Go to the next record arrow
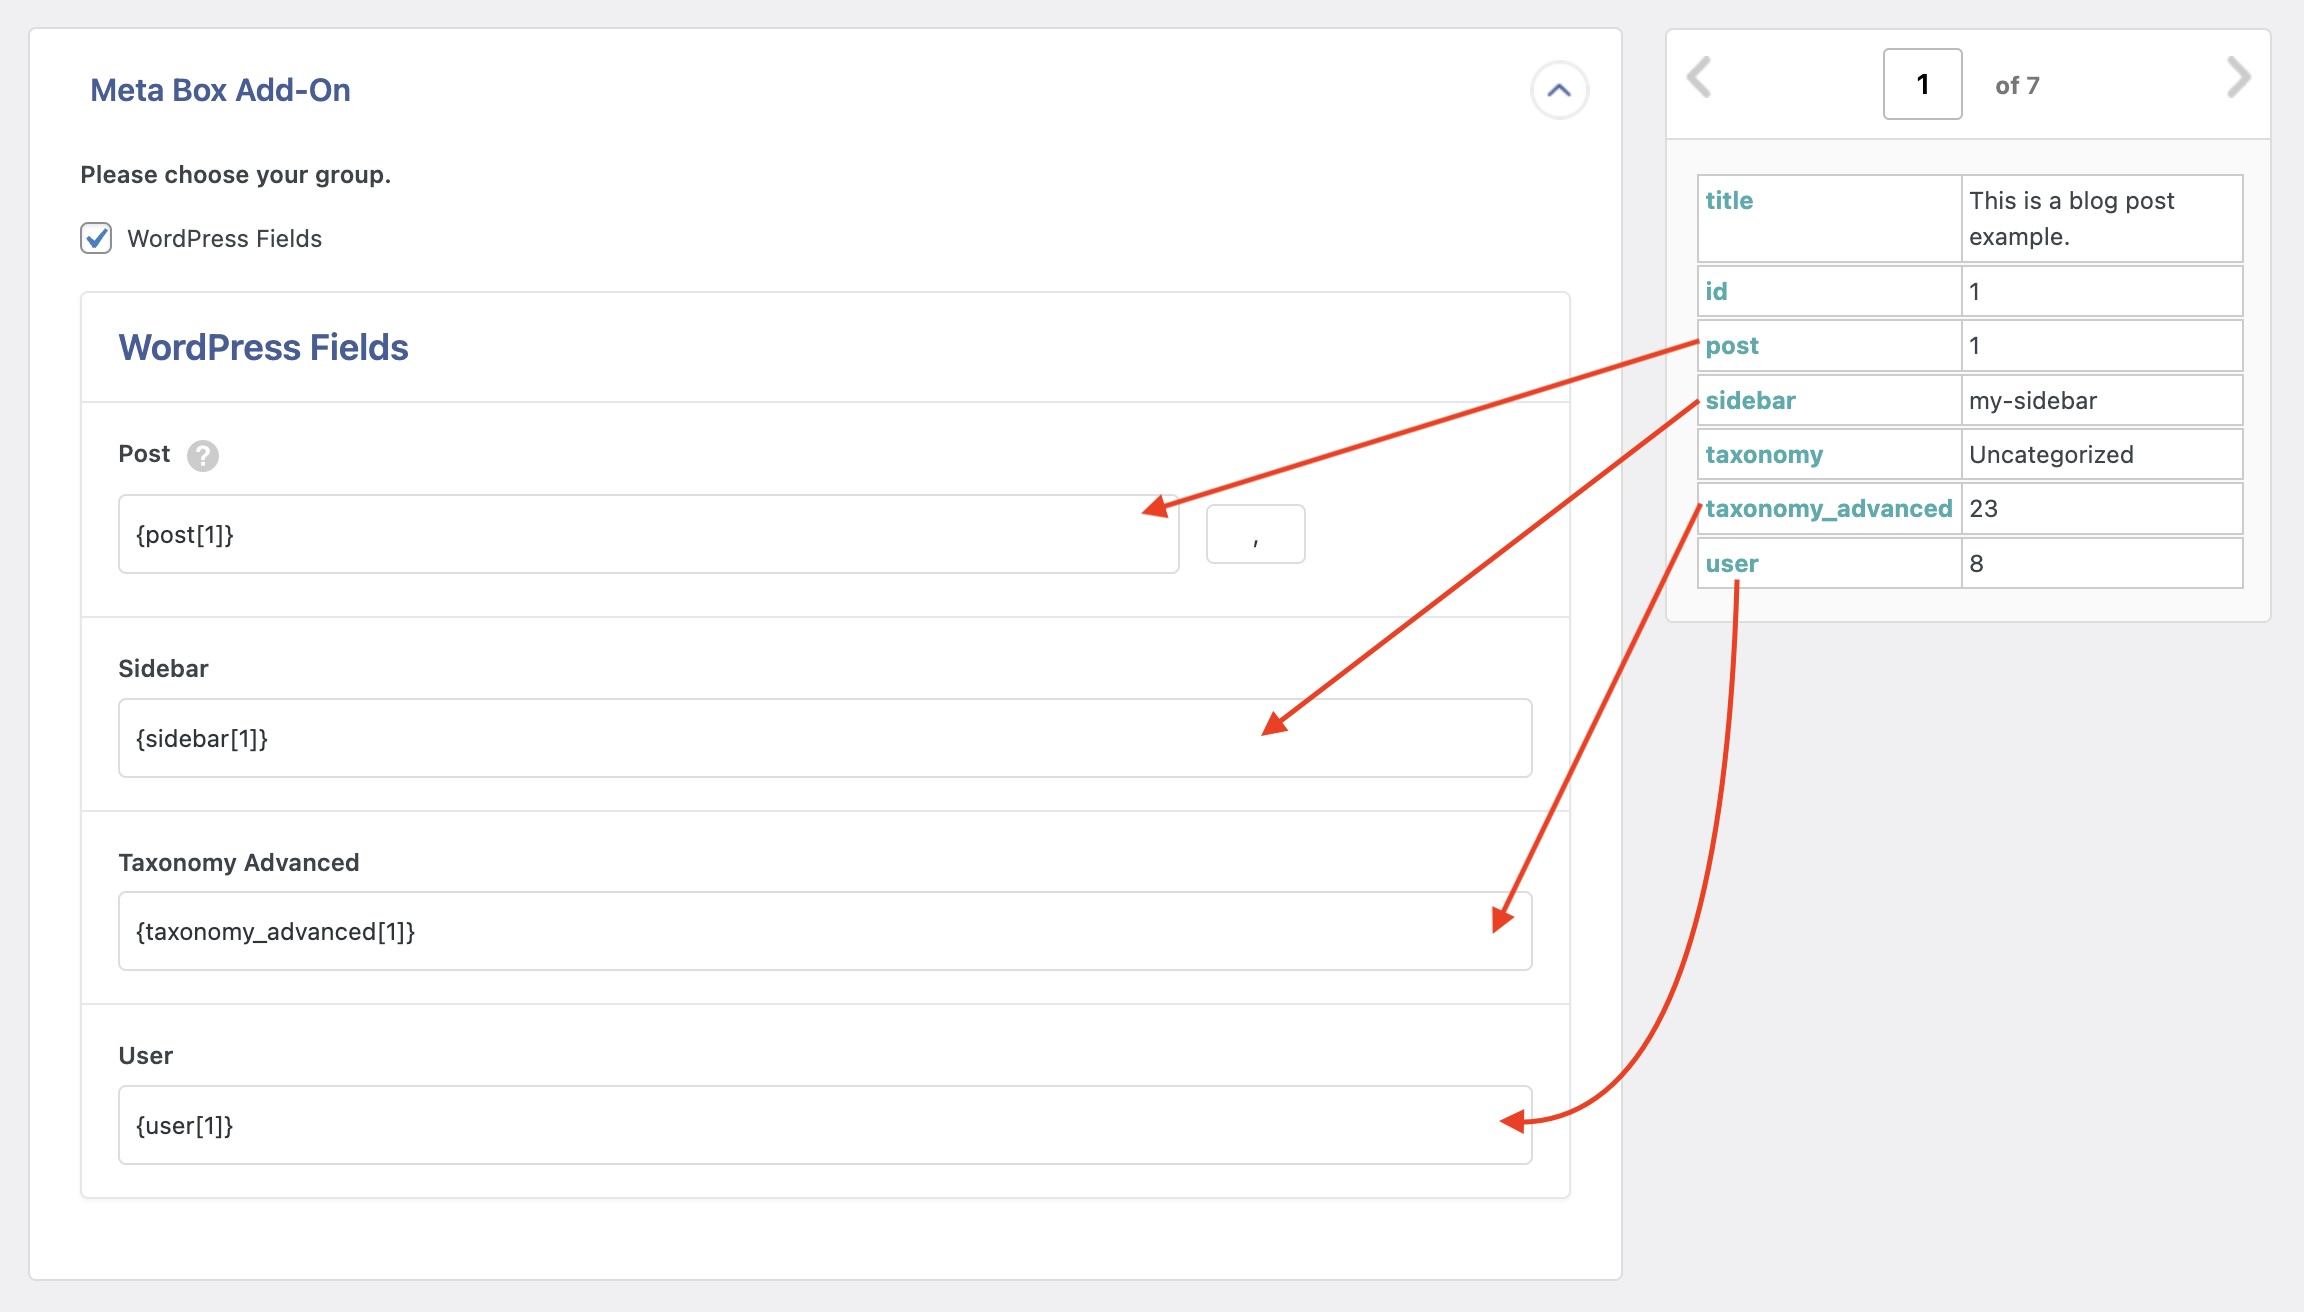This screenshot has height=1312, width=2304. (x=2238, y=78)
